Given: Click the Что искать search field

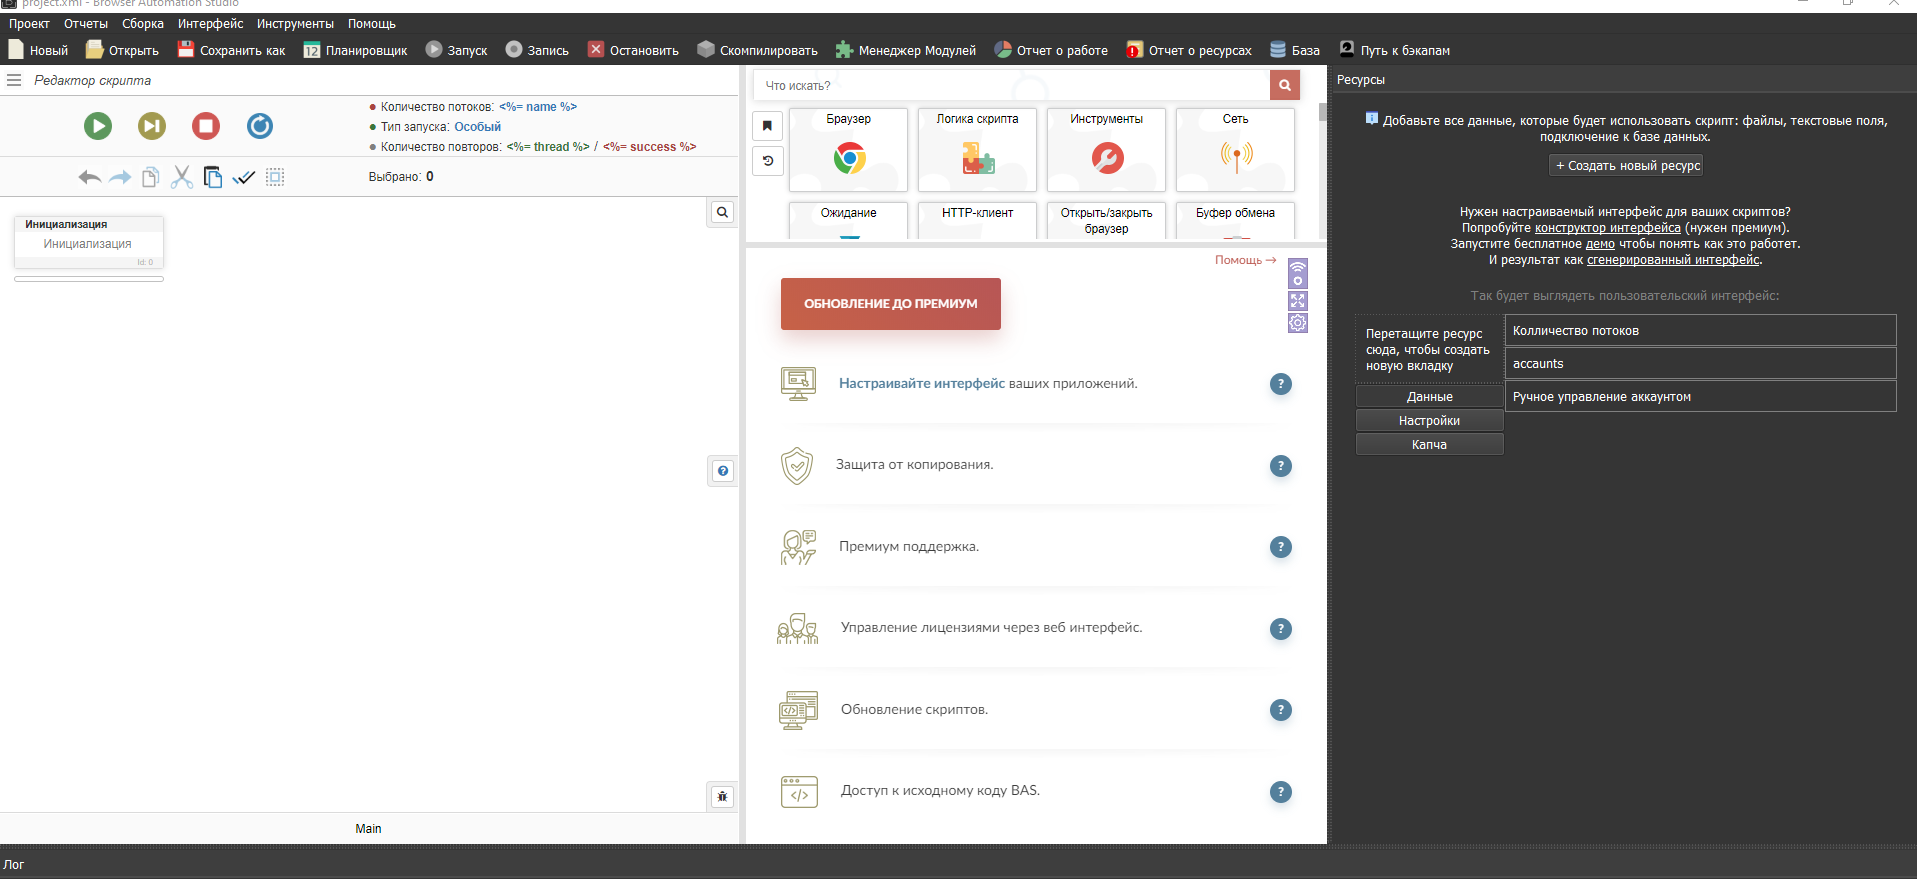Looking at the screenshot, I should (x=1010, y=86).
